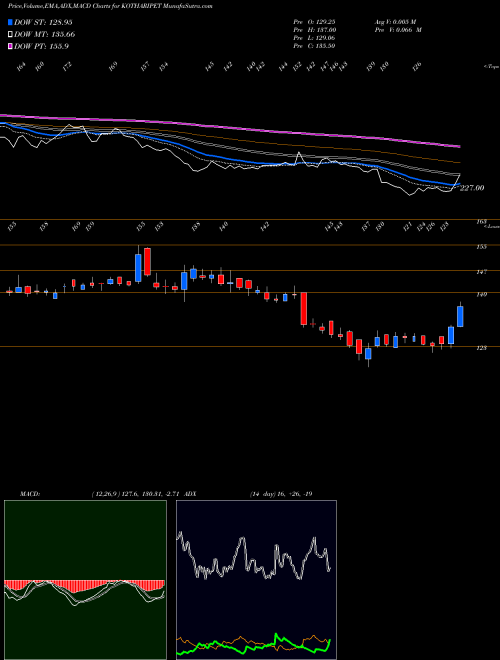This screenshot has height=660, width=500.
Task: Click the 163 price axis label
Action: pos(481,221)
